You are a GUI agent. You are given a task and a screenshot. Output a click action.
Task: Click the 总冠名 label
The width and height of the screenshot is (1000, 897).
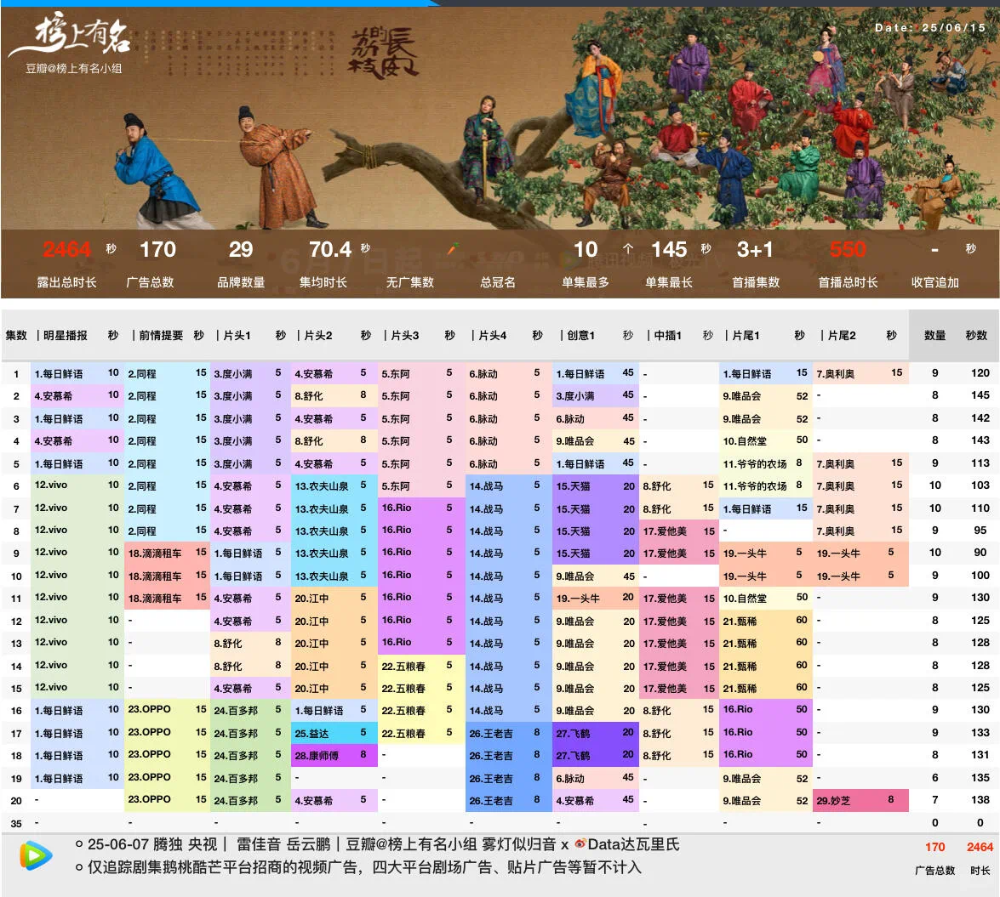[497, 282]
